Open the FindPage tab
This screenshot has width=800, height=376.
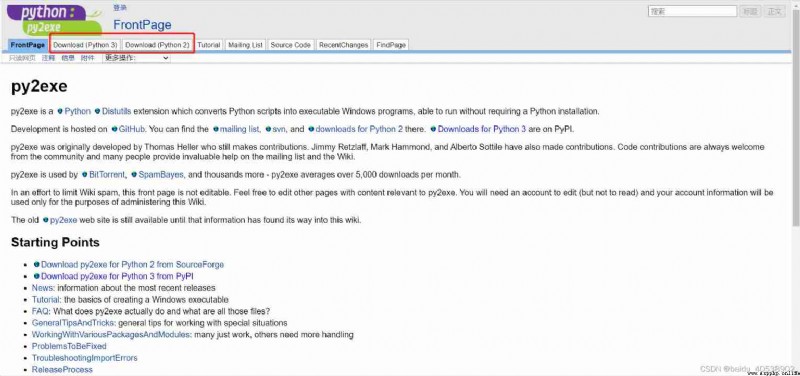391,45
